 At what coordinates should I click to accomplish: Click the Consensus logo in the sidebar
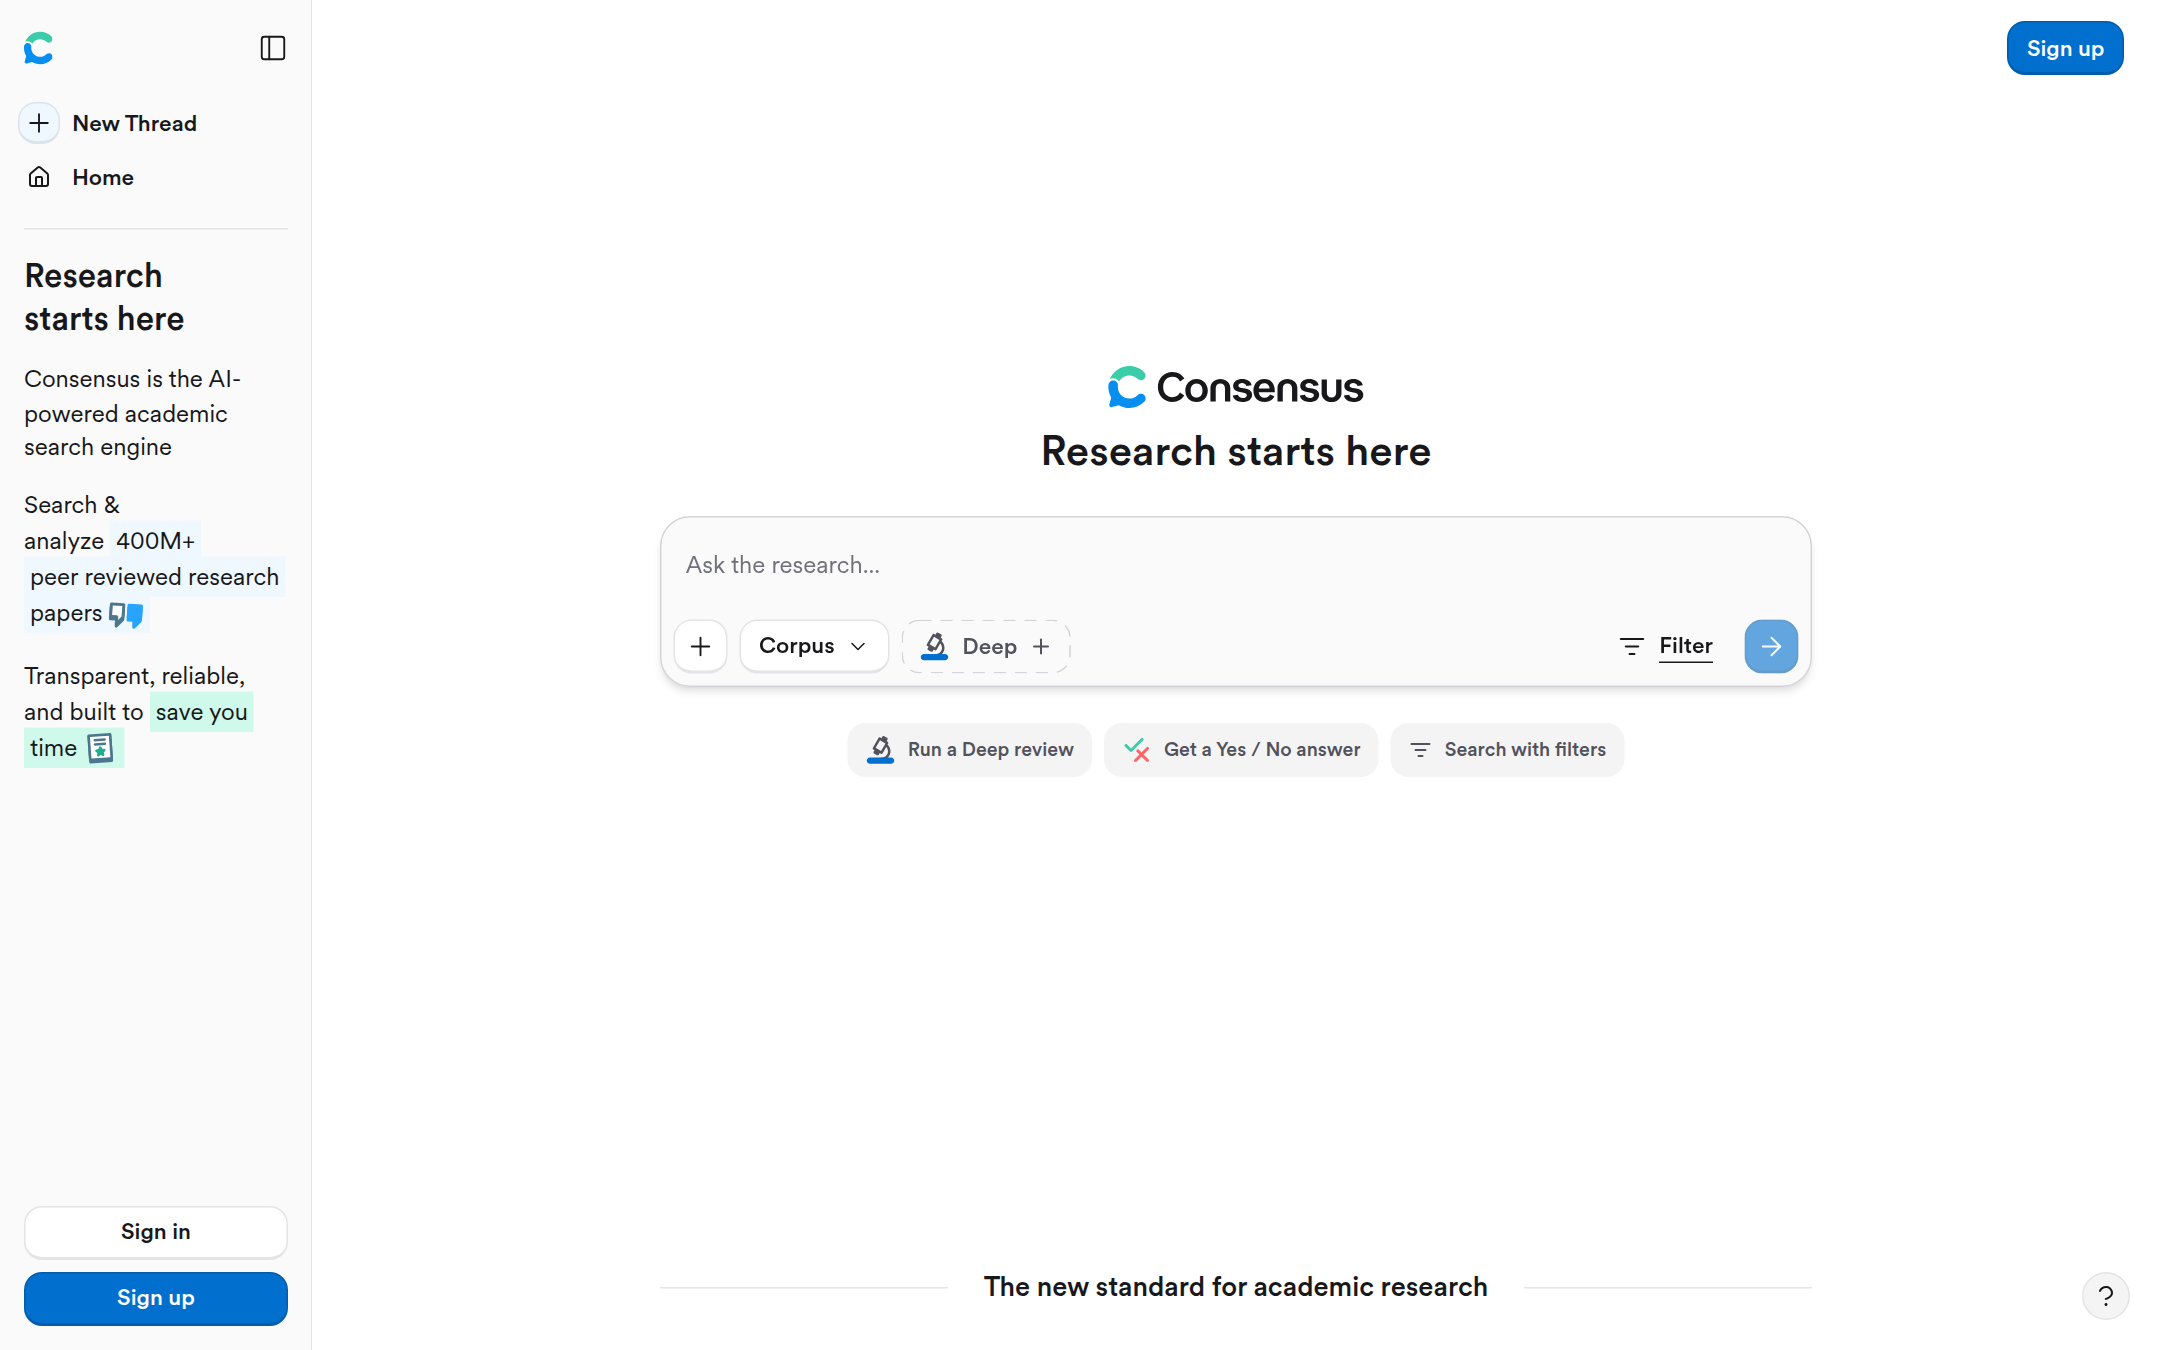coord(39,48)
